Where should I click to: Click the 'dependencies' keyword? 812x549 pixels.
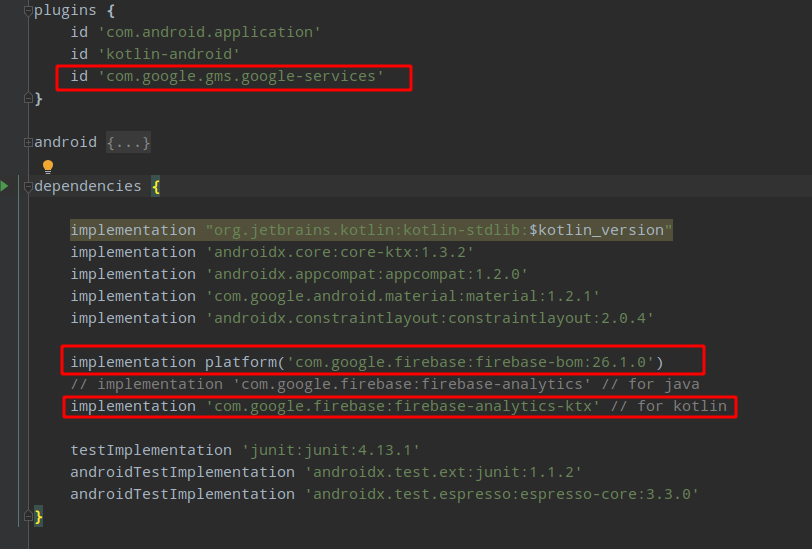pos(88,186)
